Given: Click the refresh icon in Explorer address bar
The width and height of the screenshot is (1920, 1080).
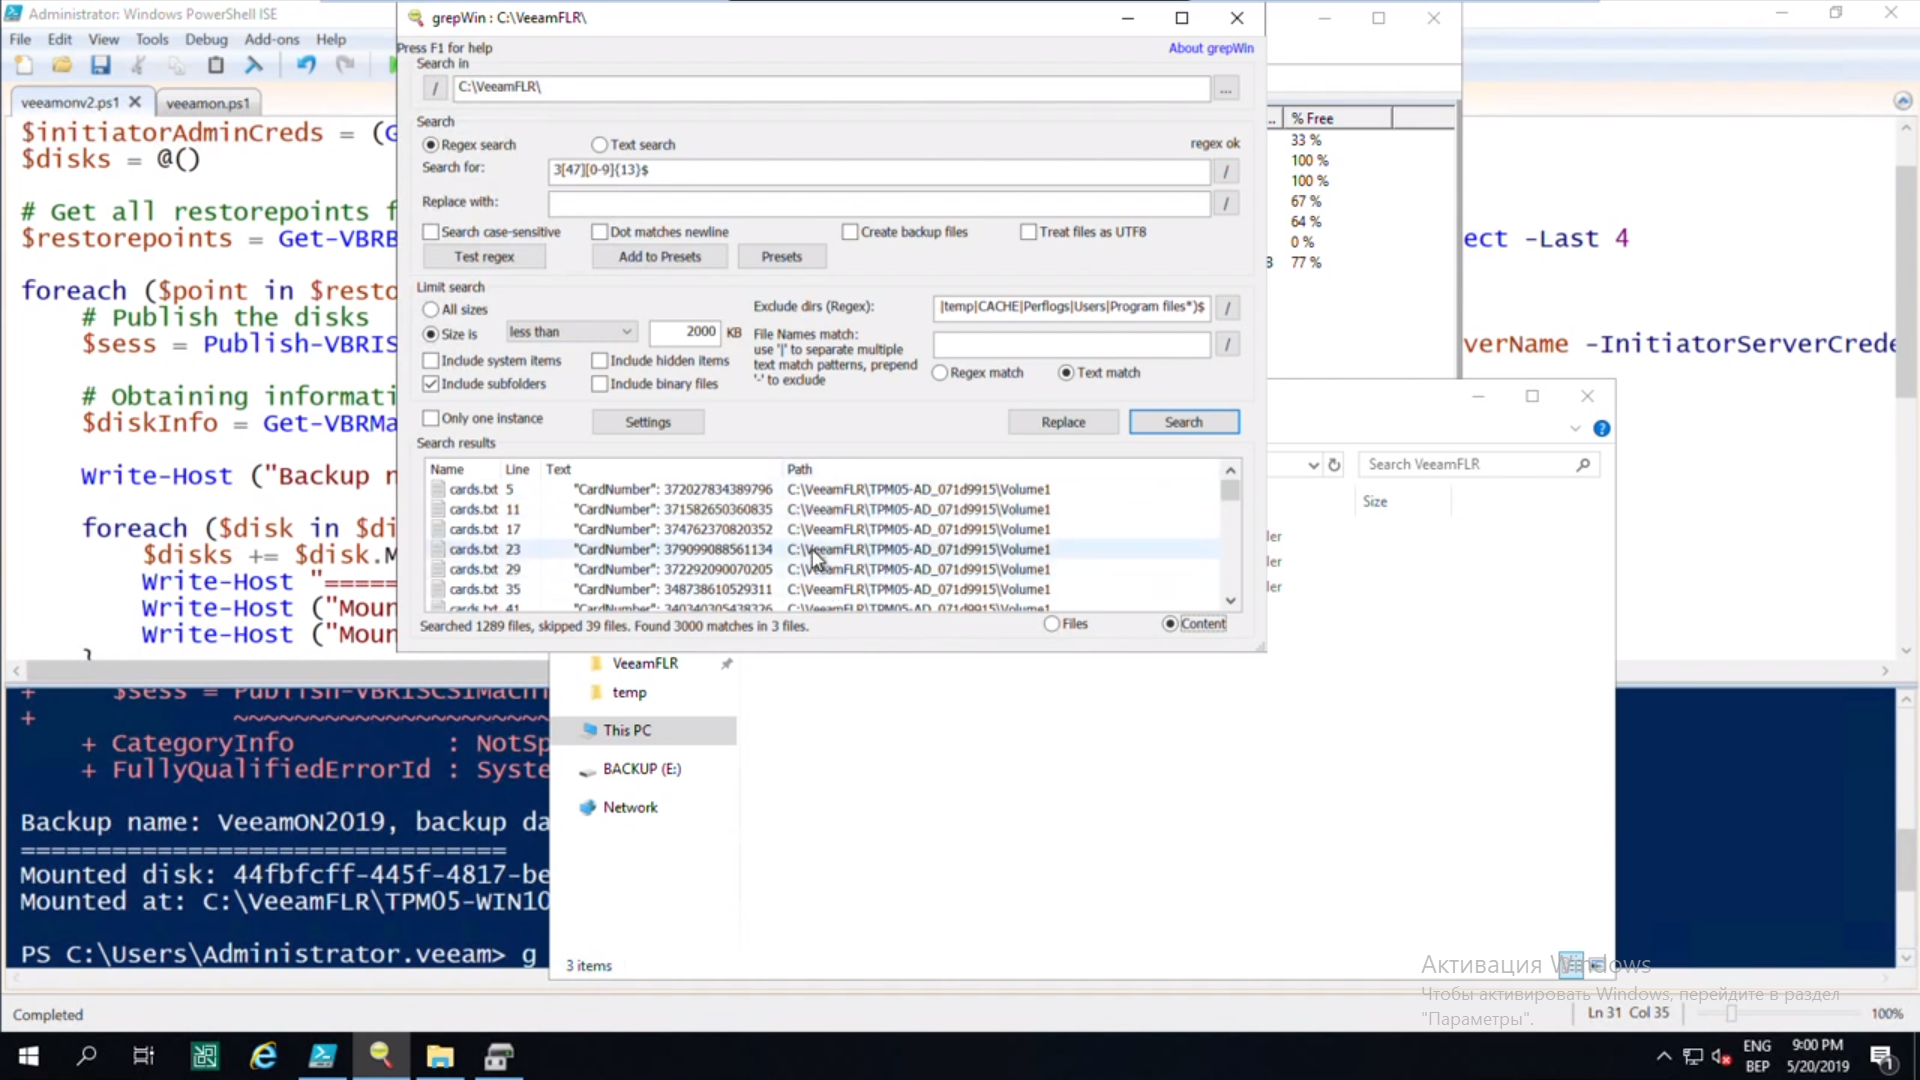Looking at the screenshot, I should tap(1334, 465).
